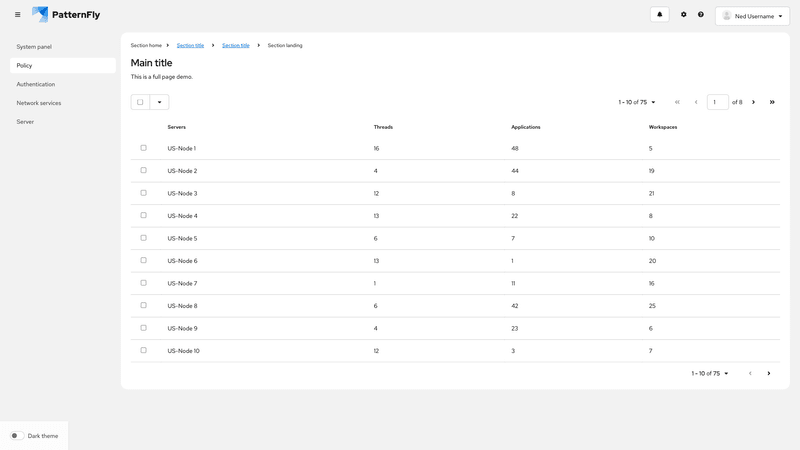
Task: Select the US-Node 8 row checkbox
Action: pos(143,305)
